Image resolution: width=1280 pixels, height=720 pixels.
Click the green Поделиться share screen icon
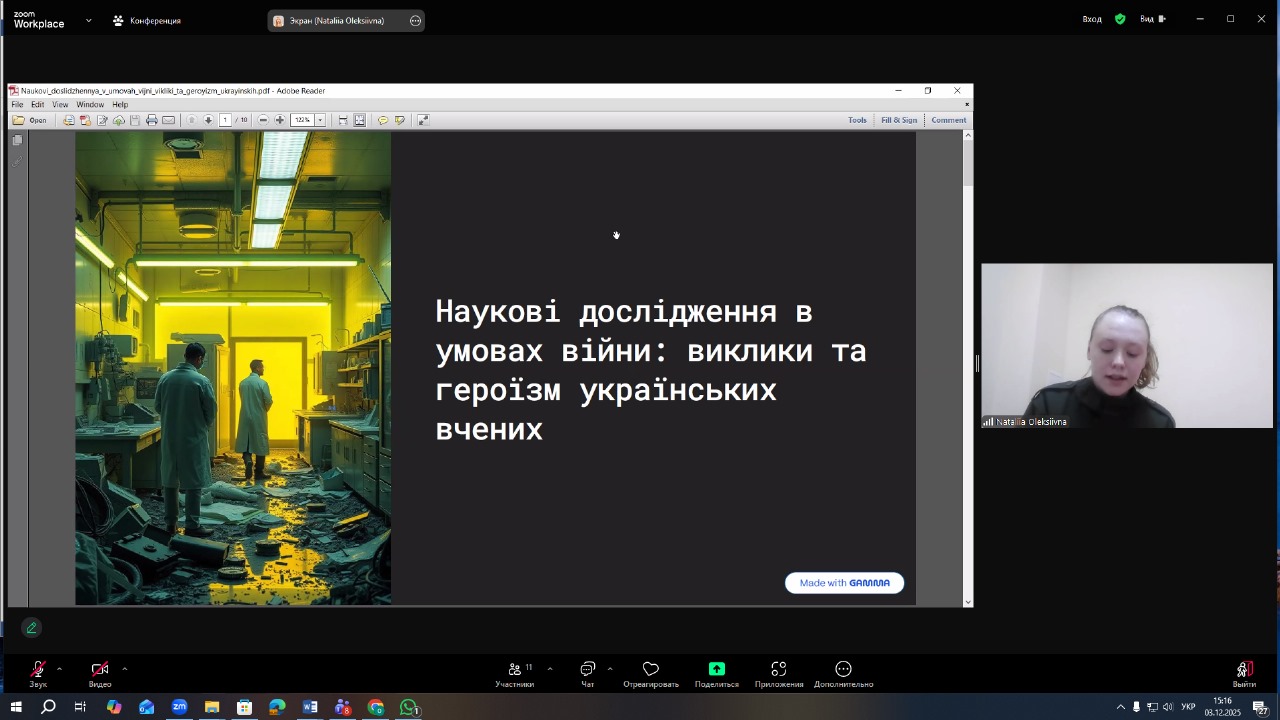tap(716, 669)
